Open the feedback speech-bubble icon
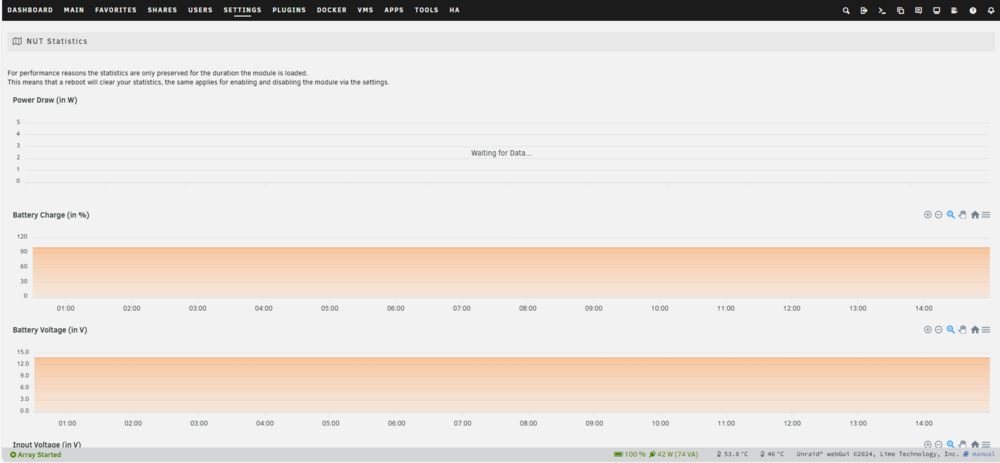 coord(918,10)
